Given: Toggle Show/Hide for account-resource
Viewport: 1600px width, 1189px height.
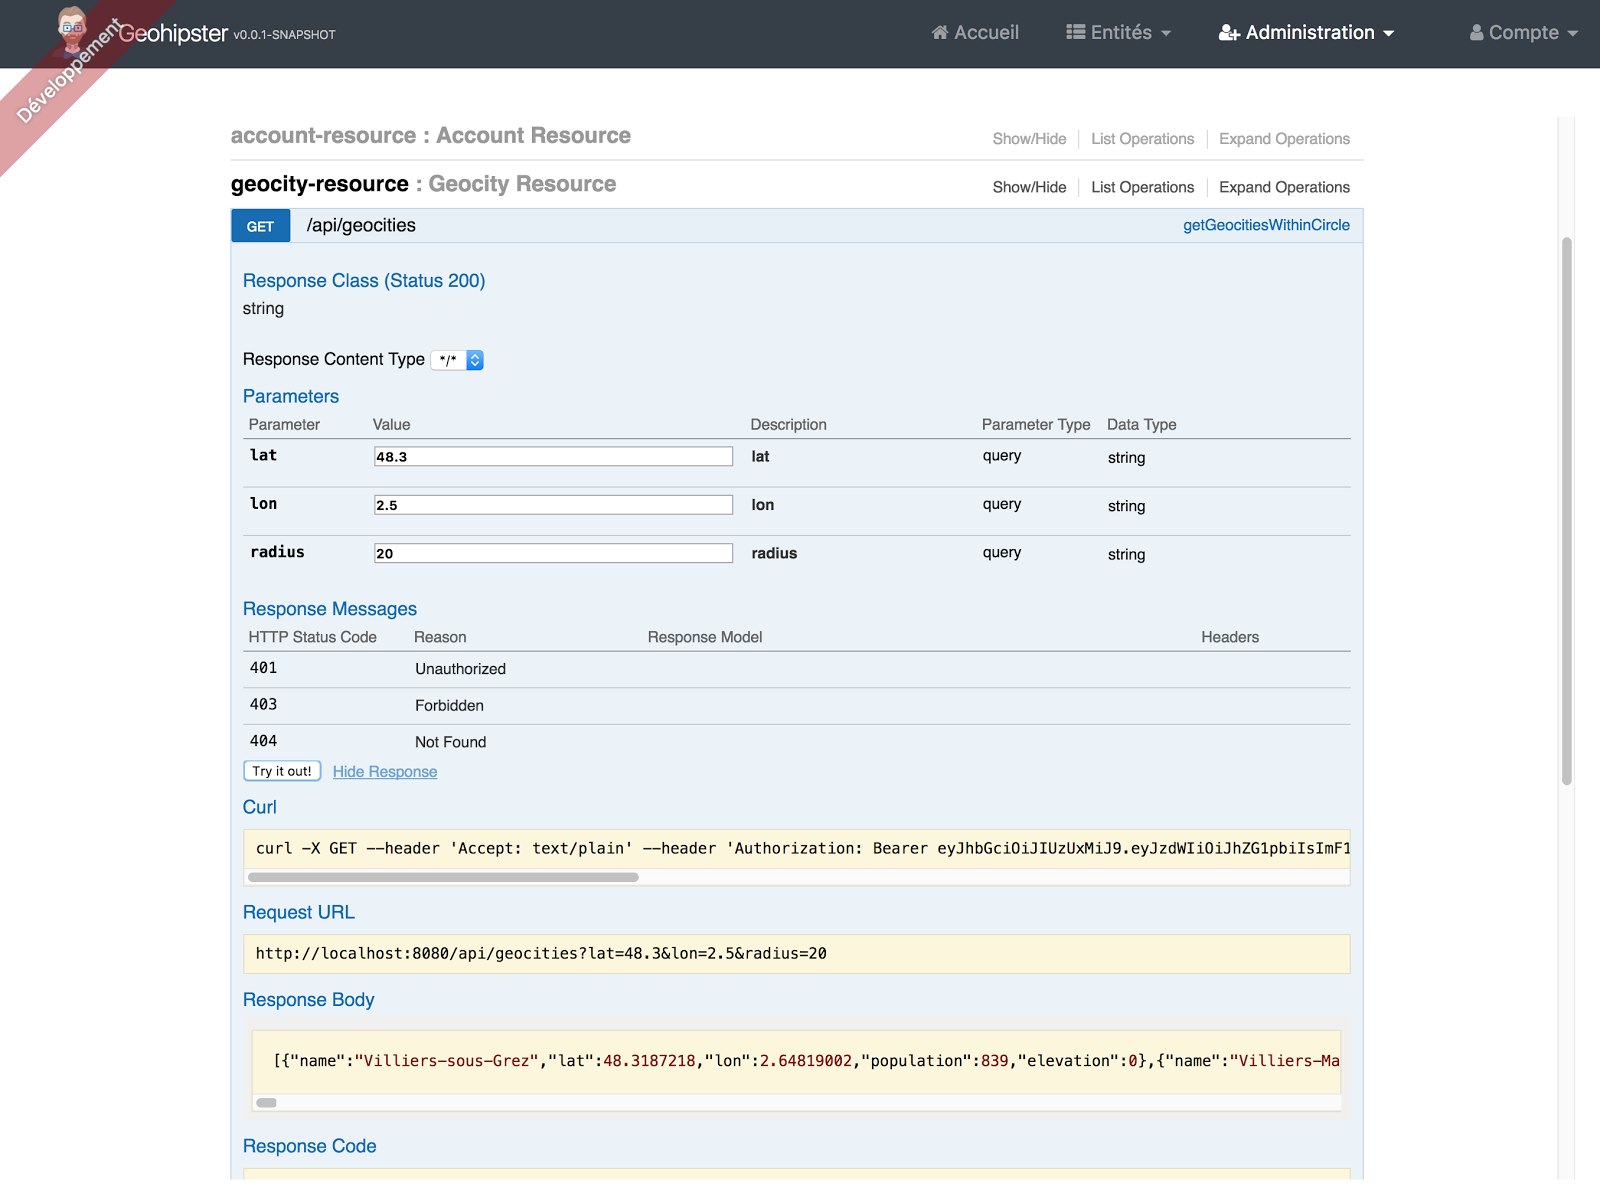Looking at the screenshot, I should coord(1029,139).
